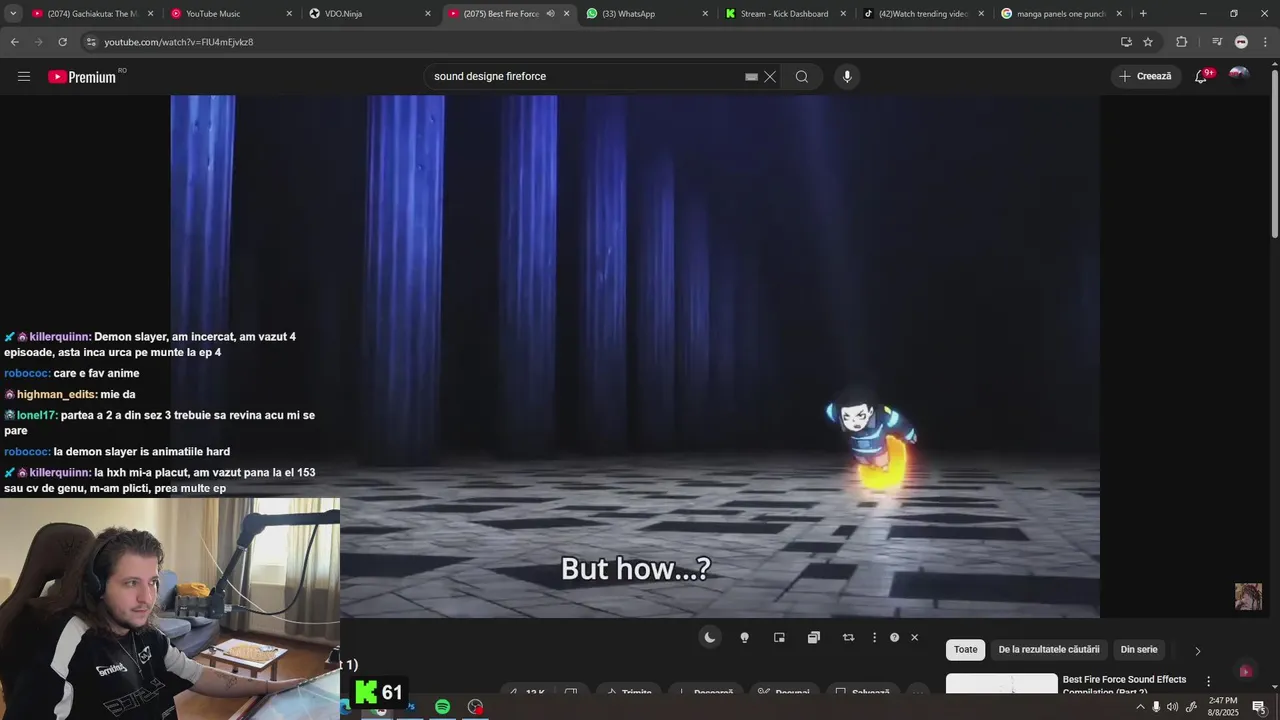
Task: Mute the Best Fire Force tab speaker icon
Action: (x=550, y=14)
